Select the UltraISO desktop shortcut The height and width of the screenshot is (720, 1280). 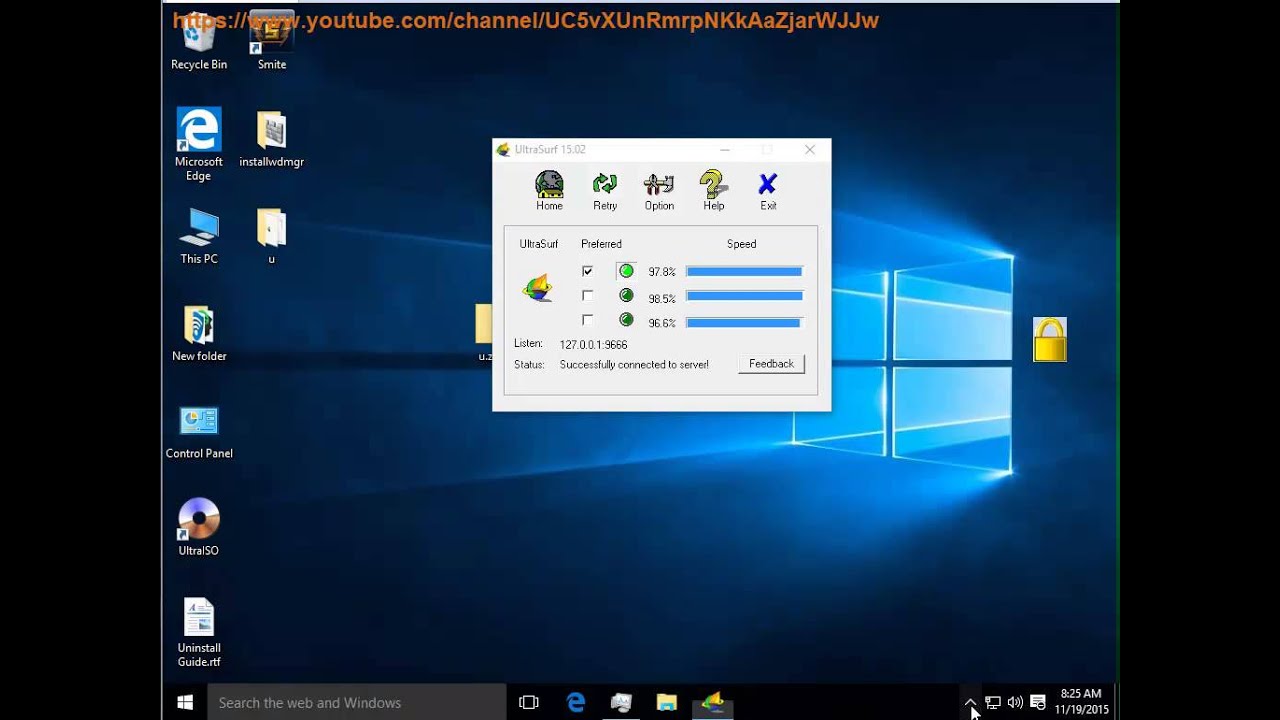click(x=198, y=527)
